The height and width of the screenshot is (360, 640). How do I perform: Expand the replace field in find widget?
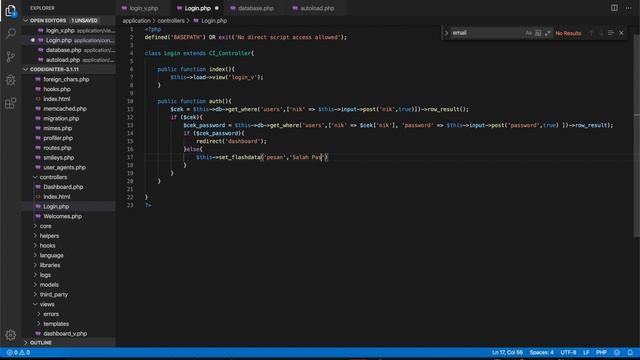point(446,33)
